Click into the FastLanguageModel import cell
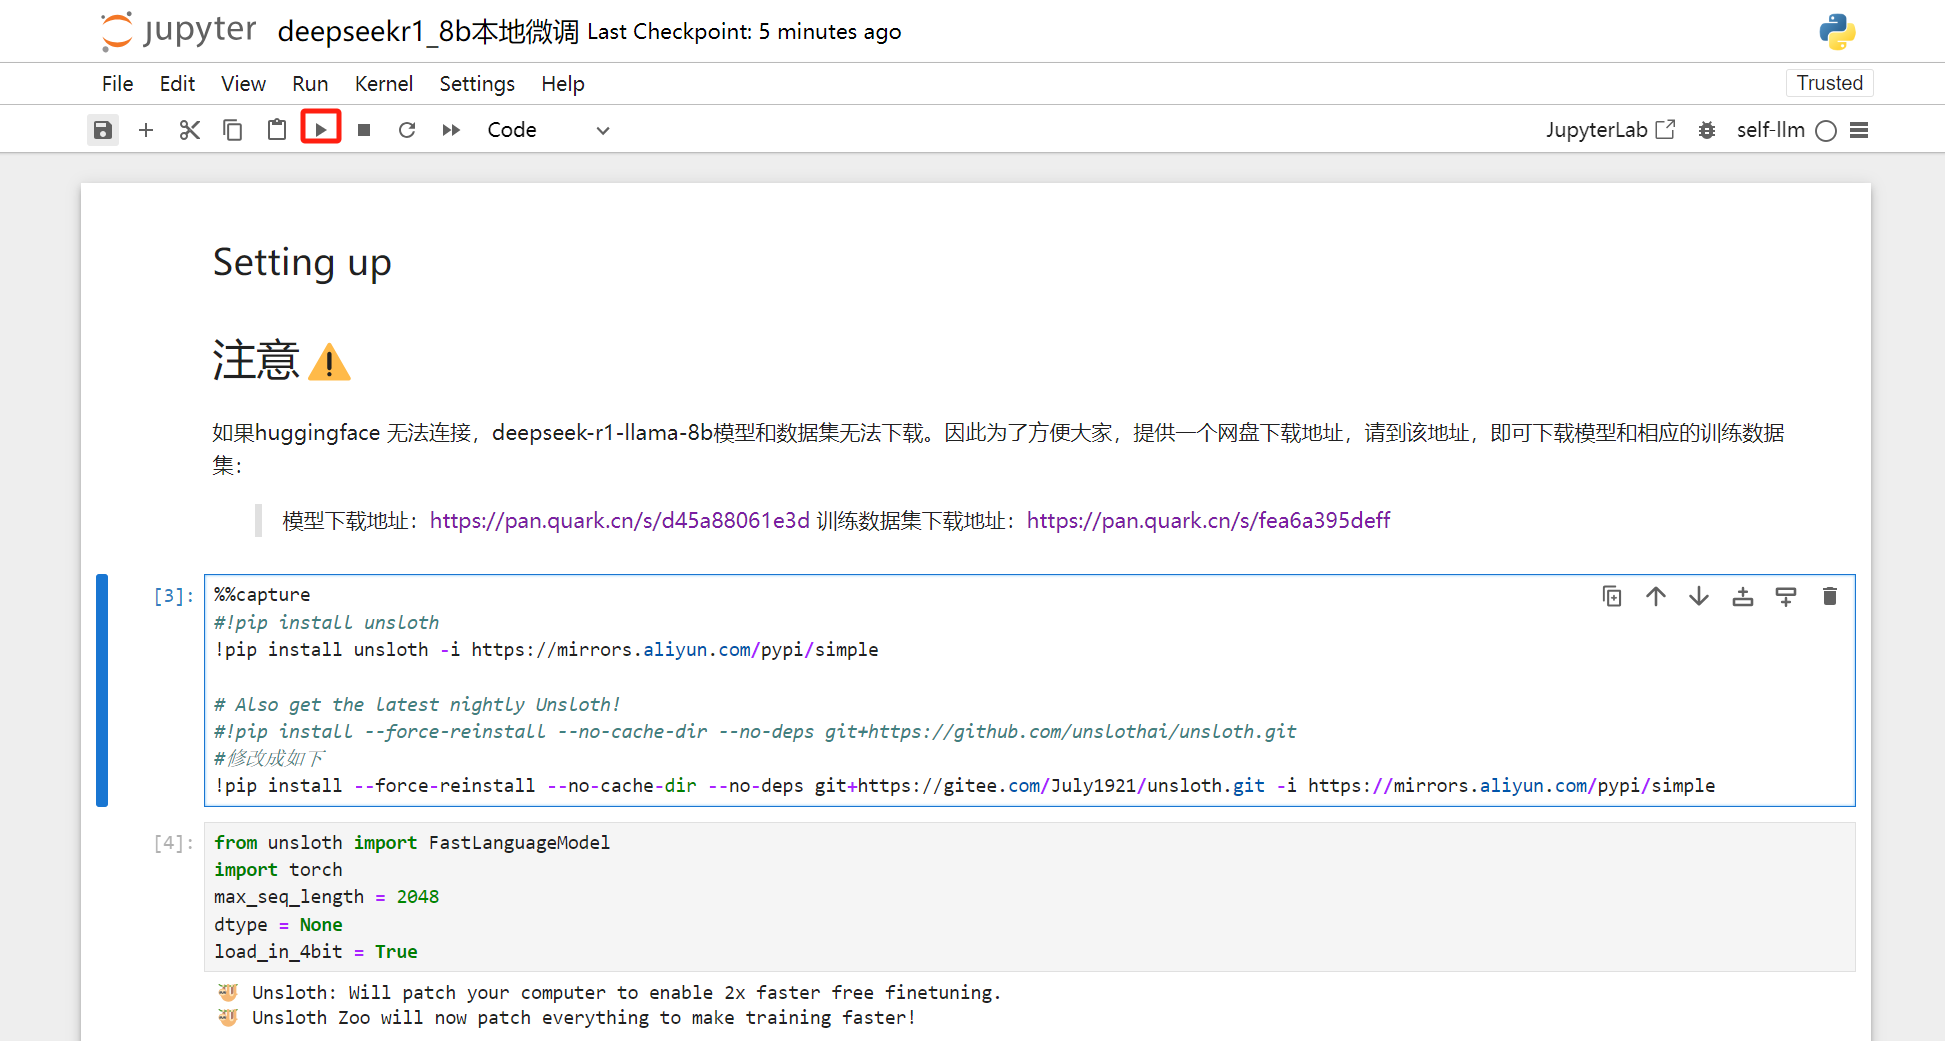 click(x=1030, y=897)
